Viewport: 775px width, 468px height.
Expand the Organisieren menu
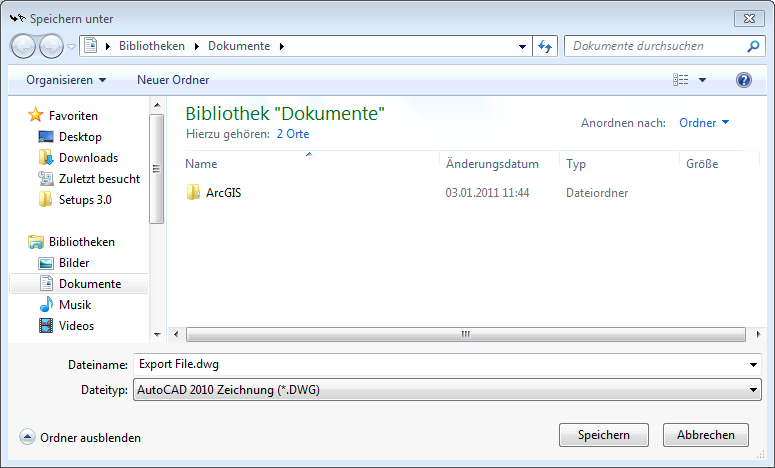66,80
